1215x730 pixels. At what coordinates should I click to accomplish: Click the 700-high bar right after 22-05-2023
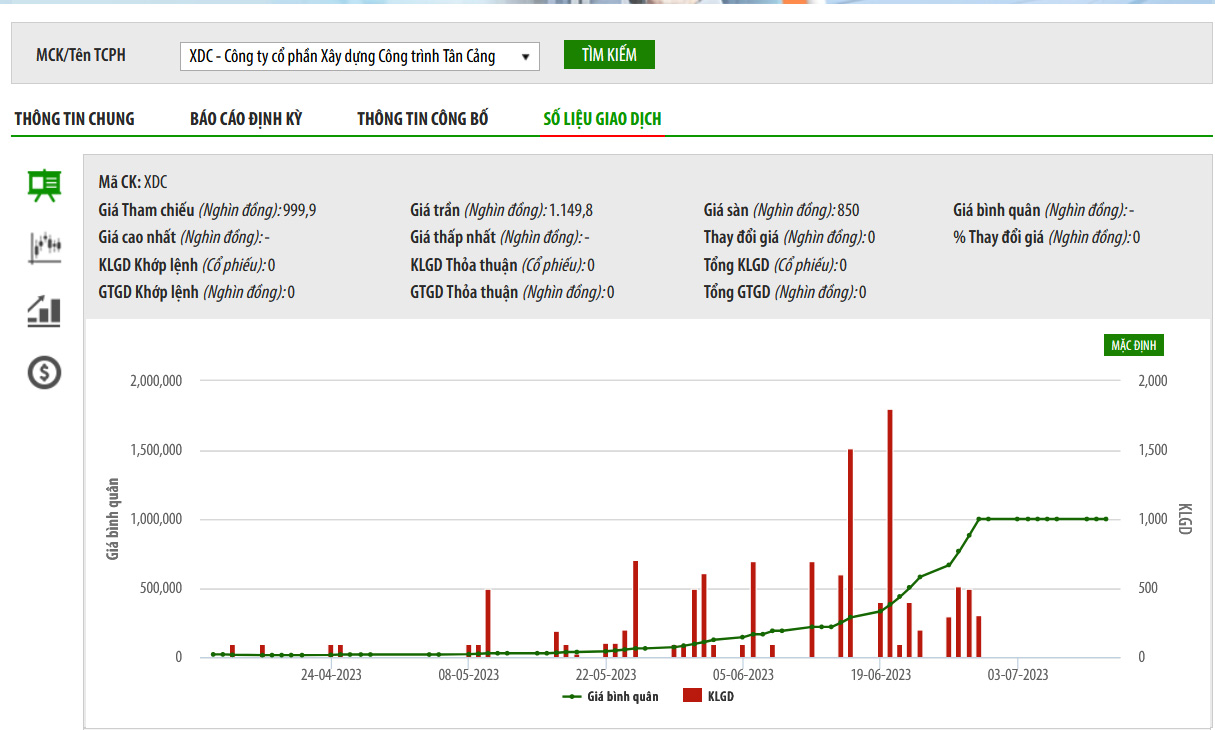[x=635, y=608]
